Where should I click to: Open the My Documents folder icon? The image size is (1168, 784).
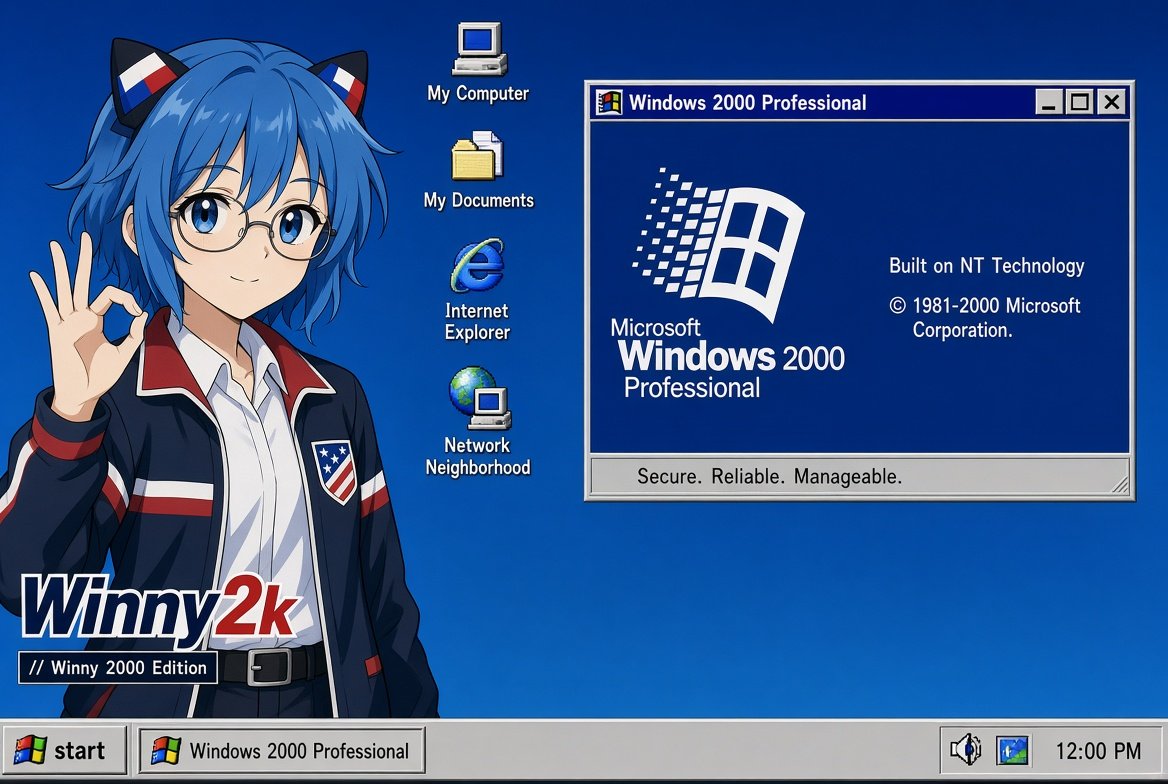(x=477, y=156)
